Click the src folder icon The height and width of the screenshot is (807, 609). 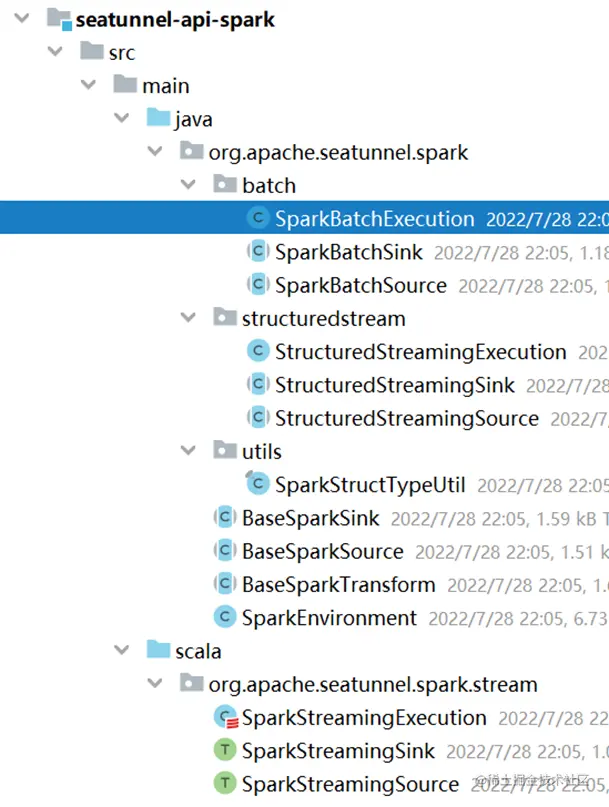pyautogui.click(x=92, y=50)
